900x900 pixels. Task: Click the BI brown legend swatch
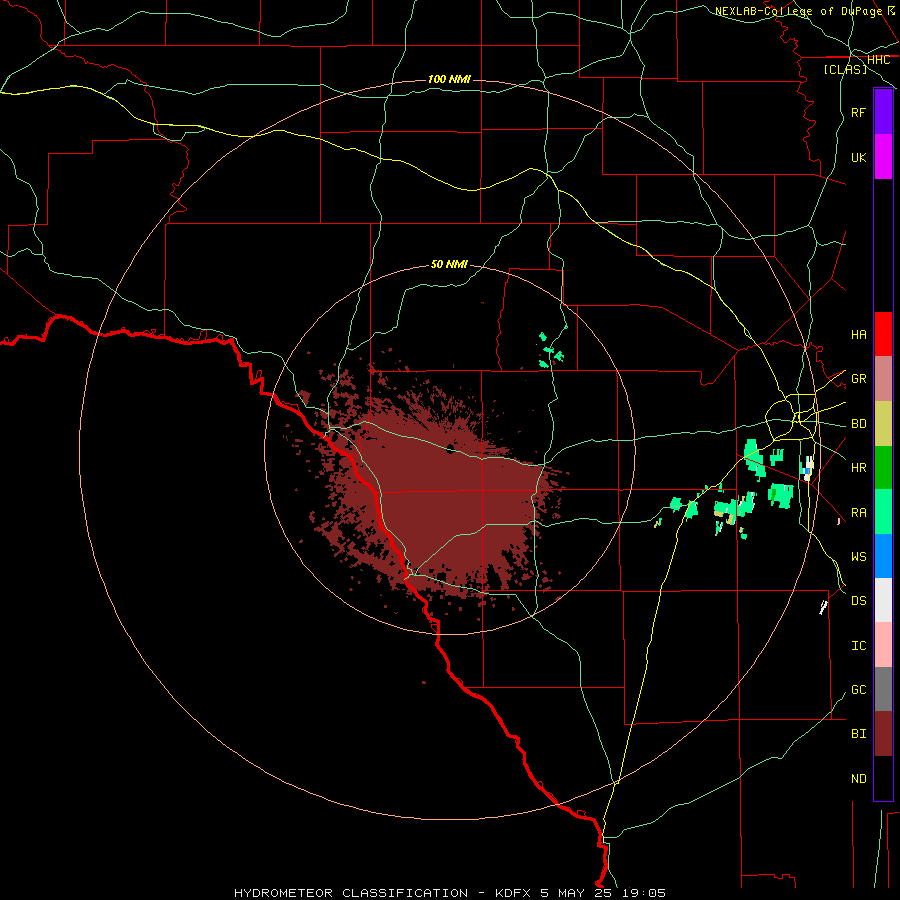coord(883,734)
